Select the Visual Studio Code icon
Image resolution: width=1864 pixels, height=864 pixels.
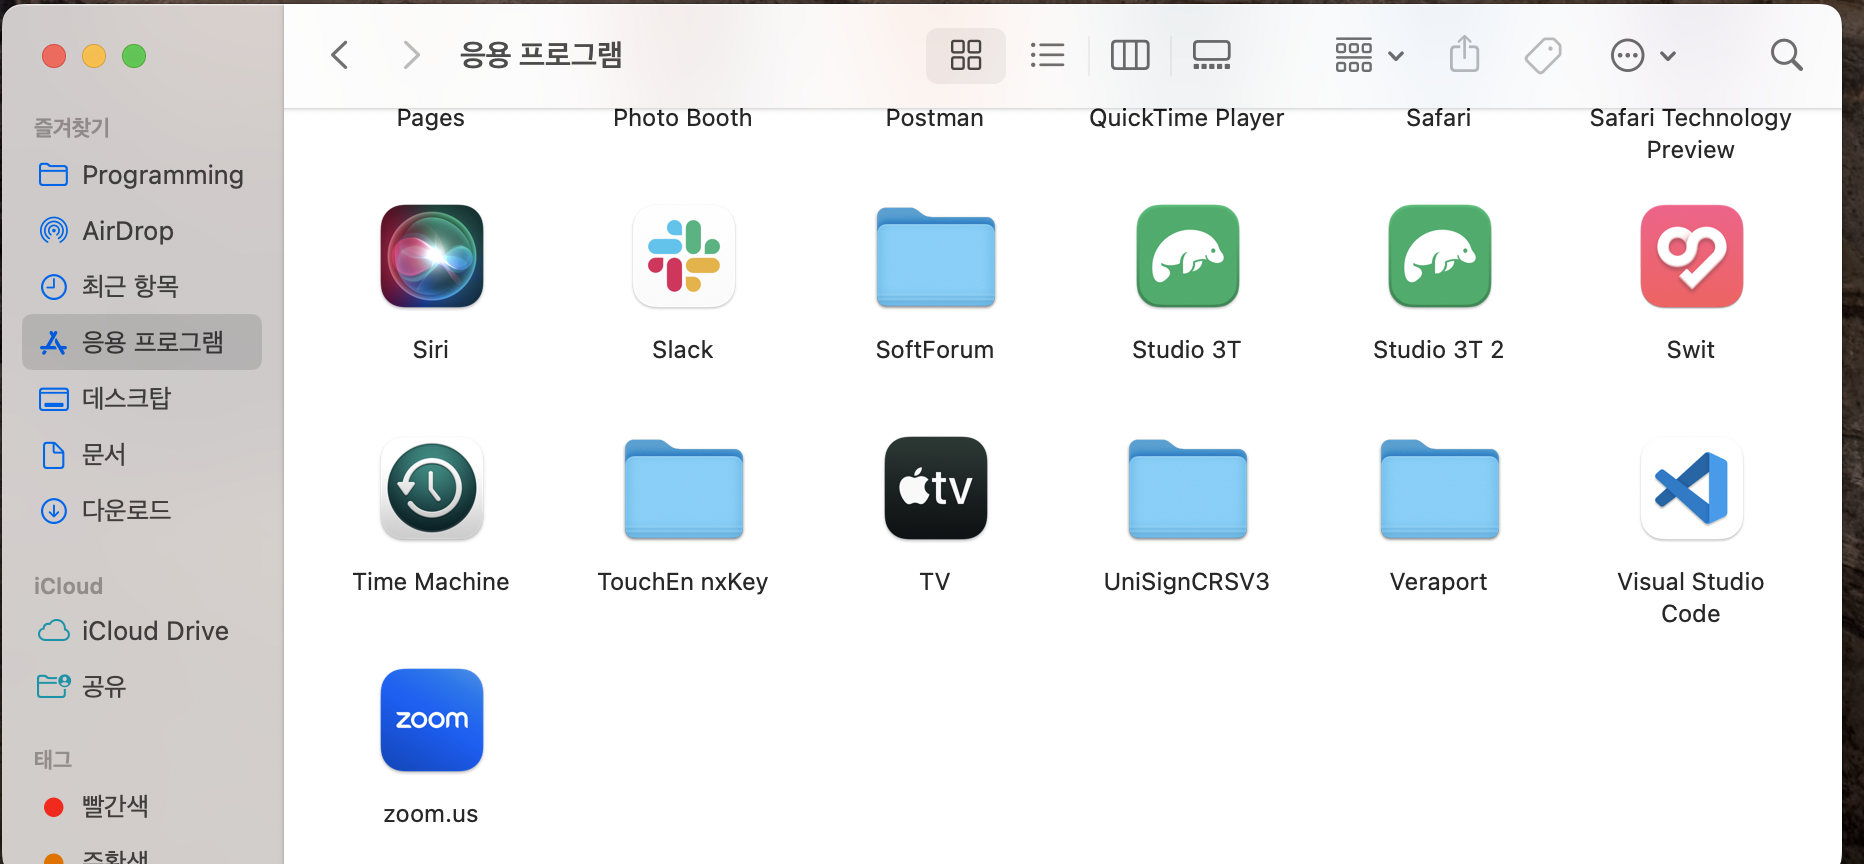point(1691,488)
